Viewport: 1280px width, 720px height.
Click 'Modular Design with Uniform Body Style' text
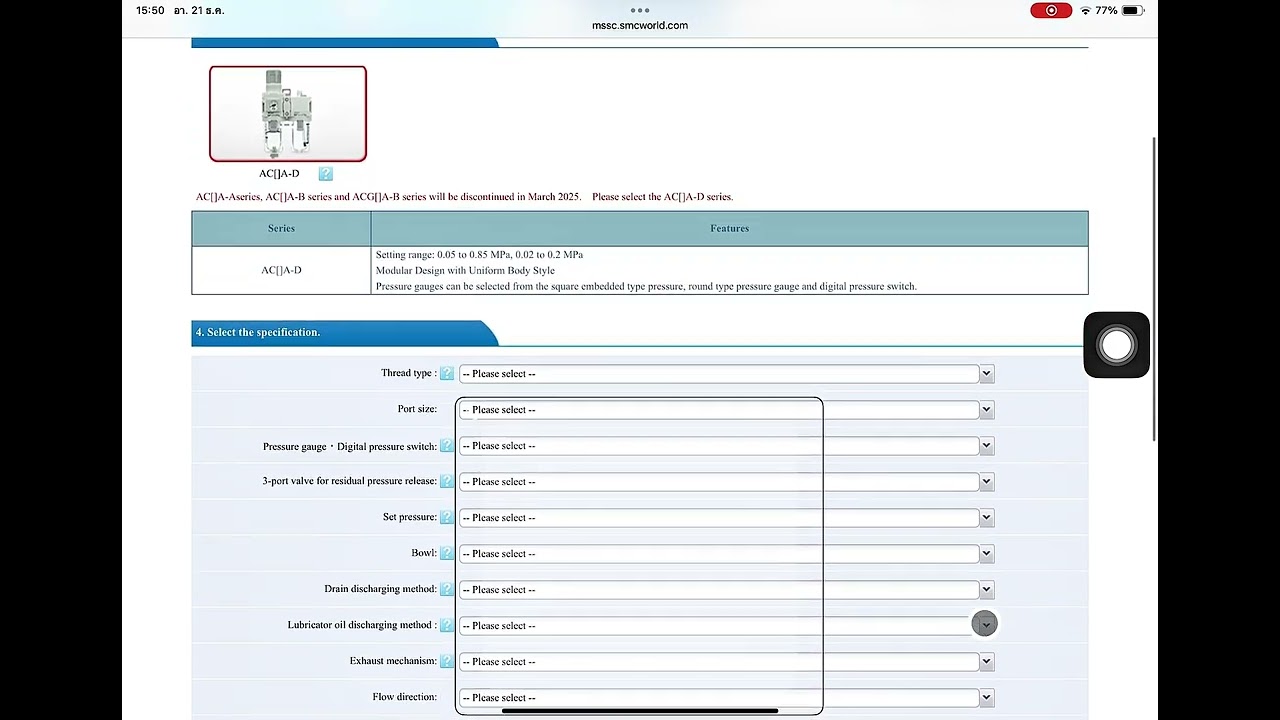click(465, 270)
